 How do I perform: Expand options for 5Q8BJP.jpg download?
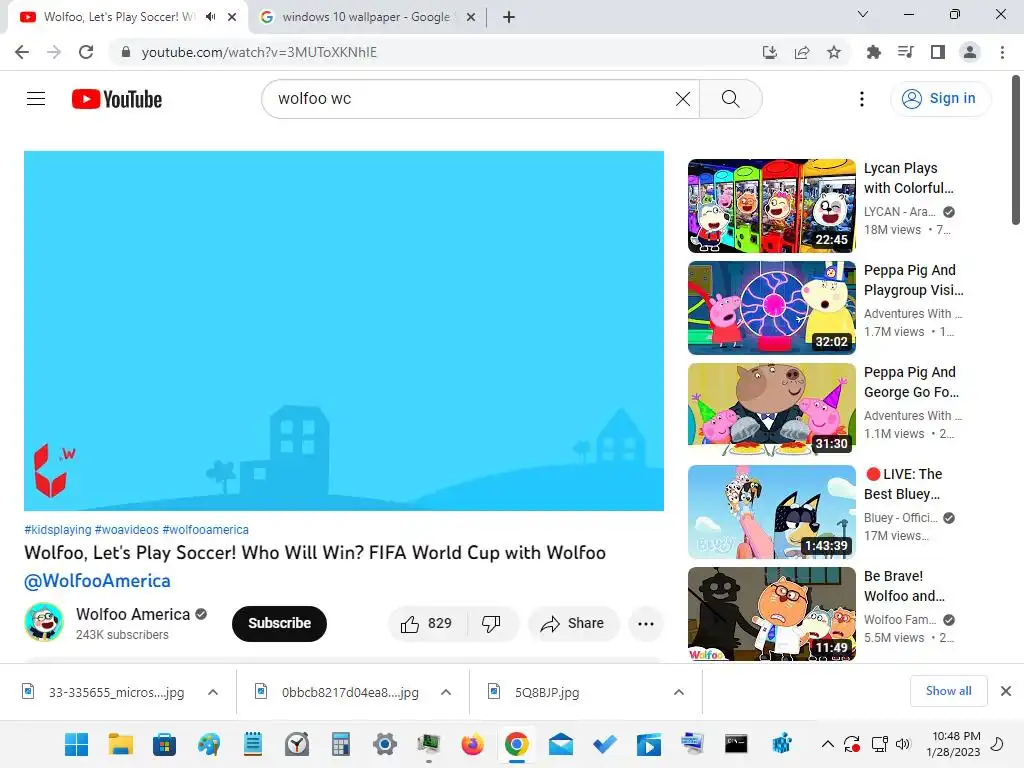[679, 692]
